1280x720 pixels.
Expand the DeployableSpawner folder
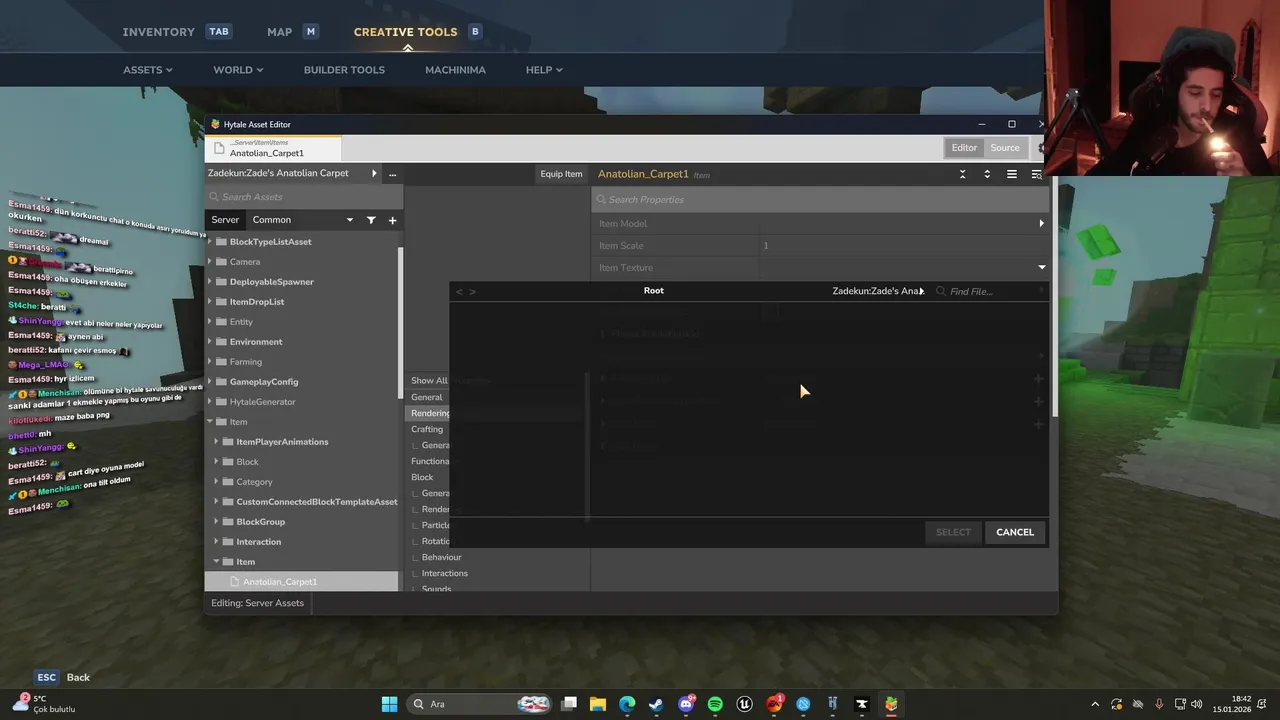click(x=209, y=282)
